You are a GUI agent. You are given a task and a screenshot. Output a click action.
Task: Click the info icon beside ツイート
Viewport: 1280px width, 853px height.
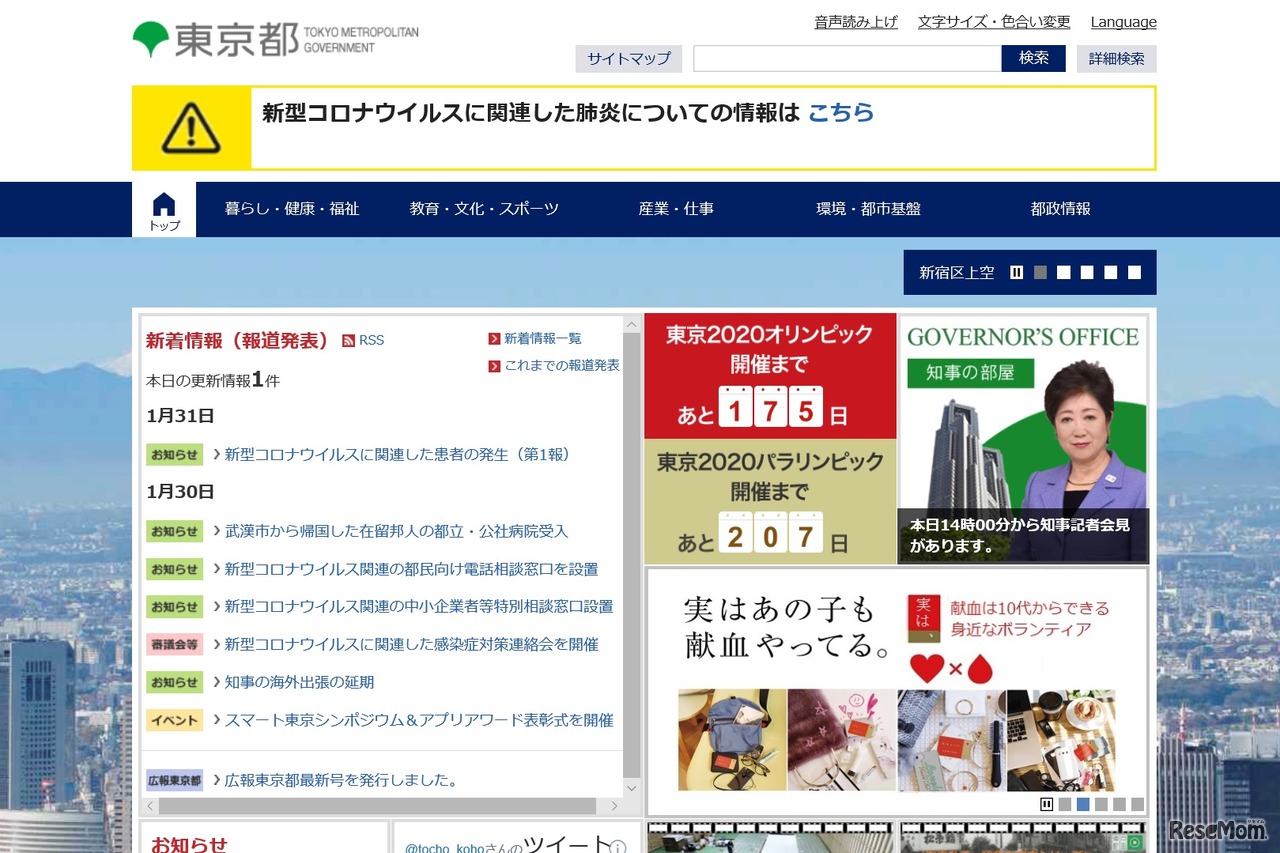tap(618, 848)
